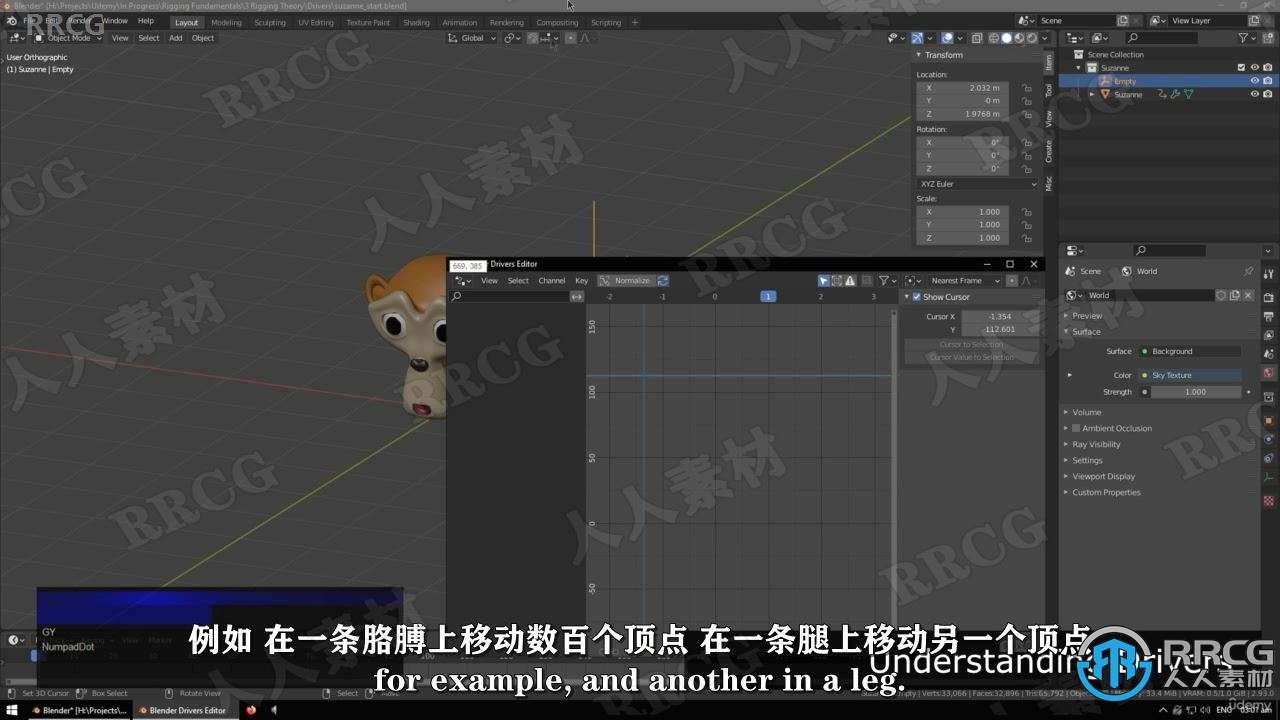Toggle only errors warning icon in Drivers Editor
This screenshot has height=720, width=1280.
pyautogui.click(x=850, y=281)
